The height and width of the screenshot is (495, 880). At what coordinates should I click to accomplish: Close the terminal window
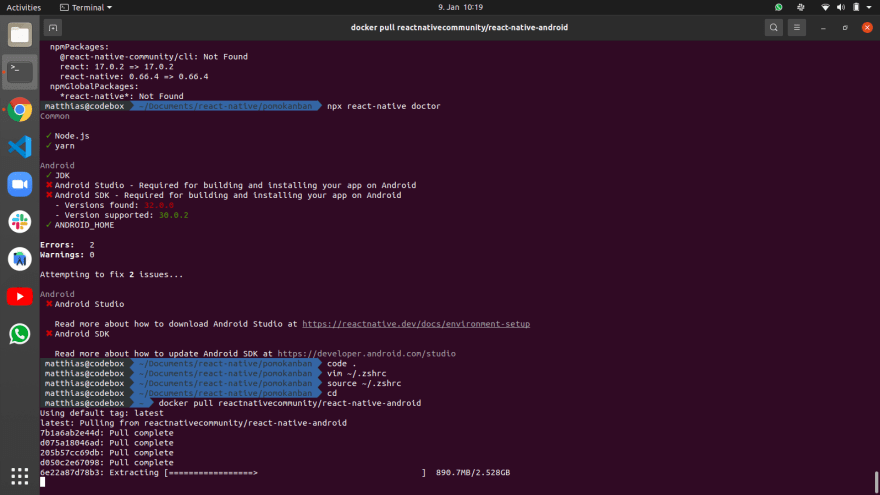tap(867, 28)
